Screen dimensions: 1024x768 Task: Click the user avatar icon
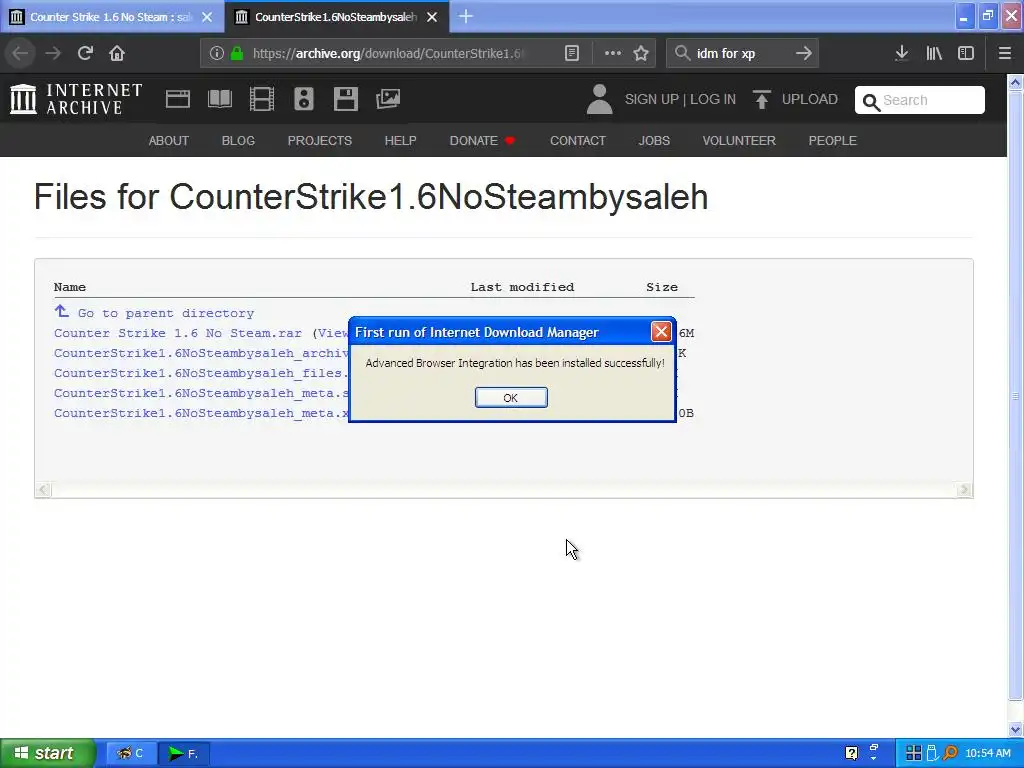(x=600, y=99)
